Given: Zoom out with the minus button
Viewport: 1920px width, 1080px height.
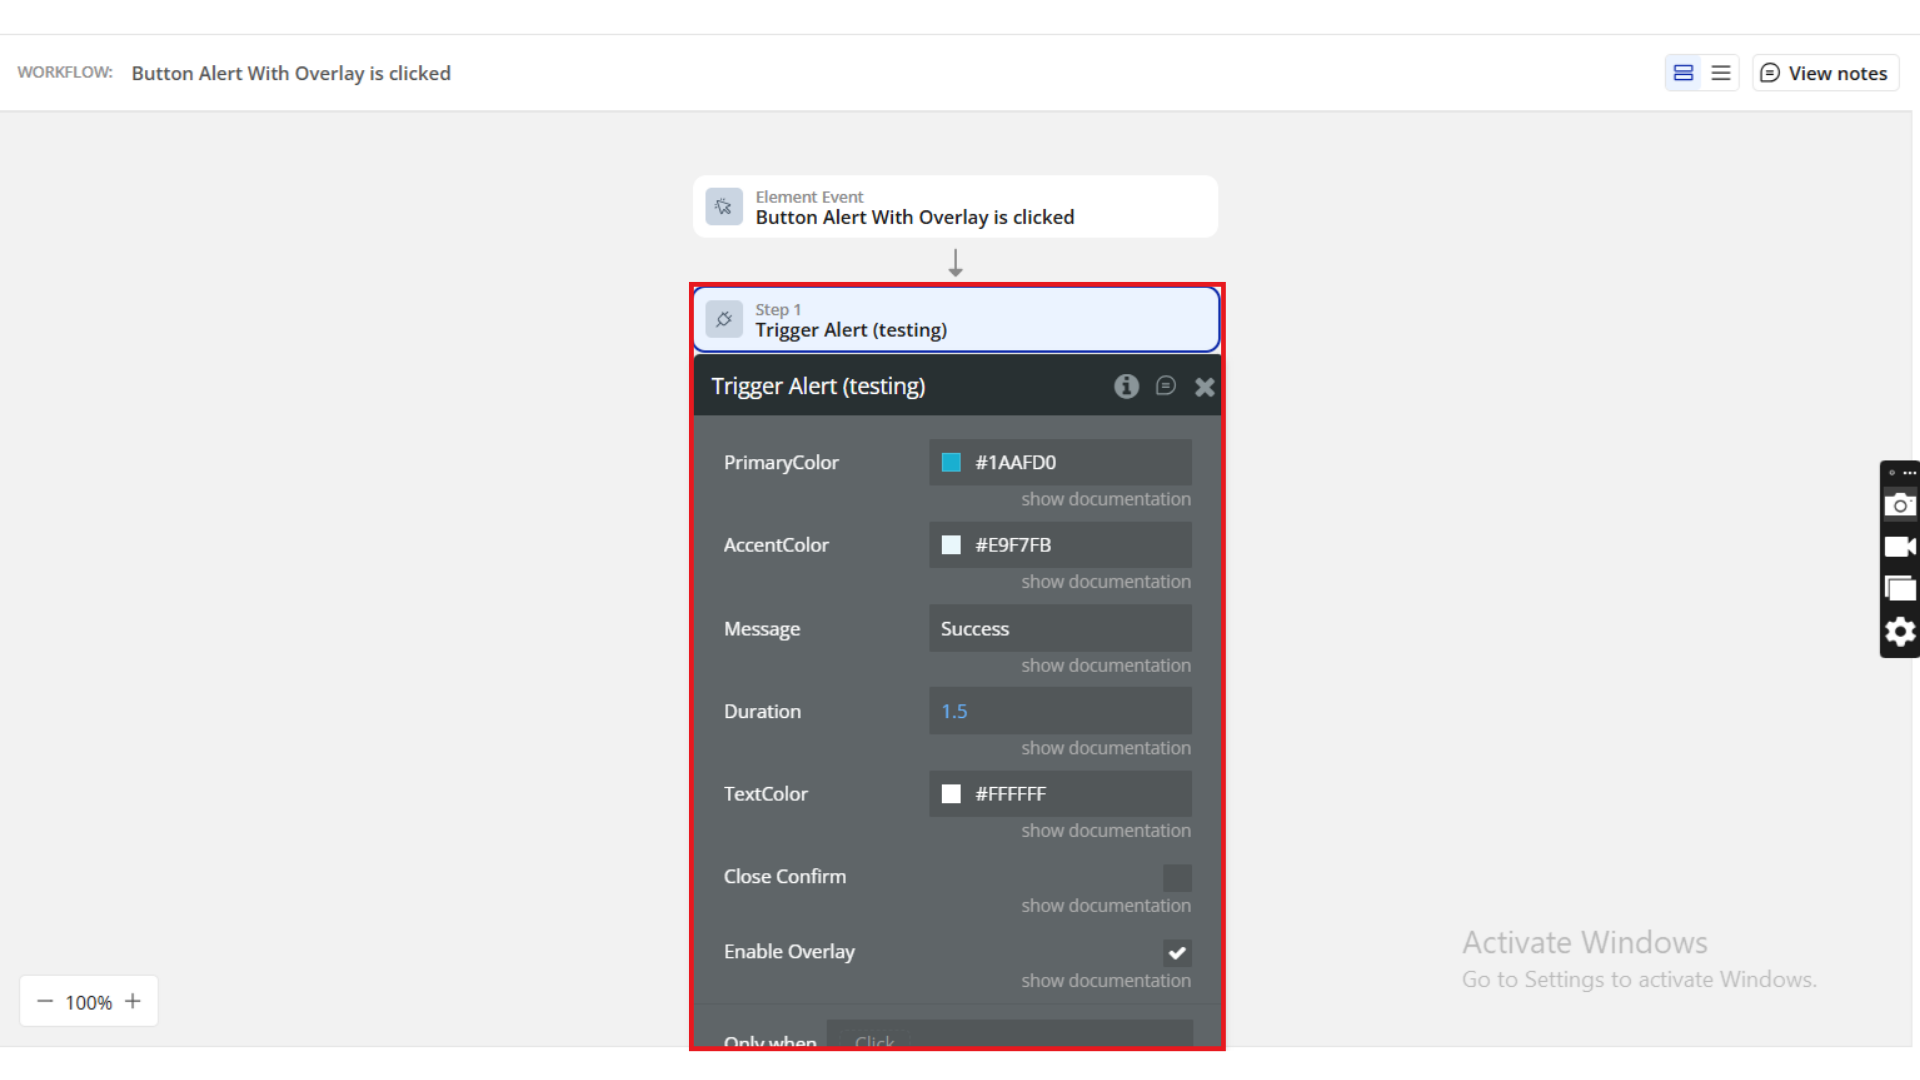Looking at the screenshot, I should 45,1001.
